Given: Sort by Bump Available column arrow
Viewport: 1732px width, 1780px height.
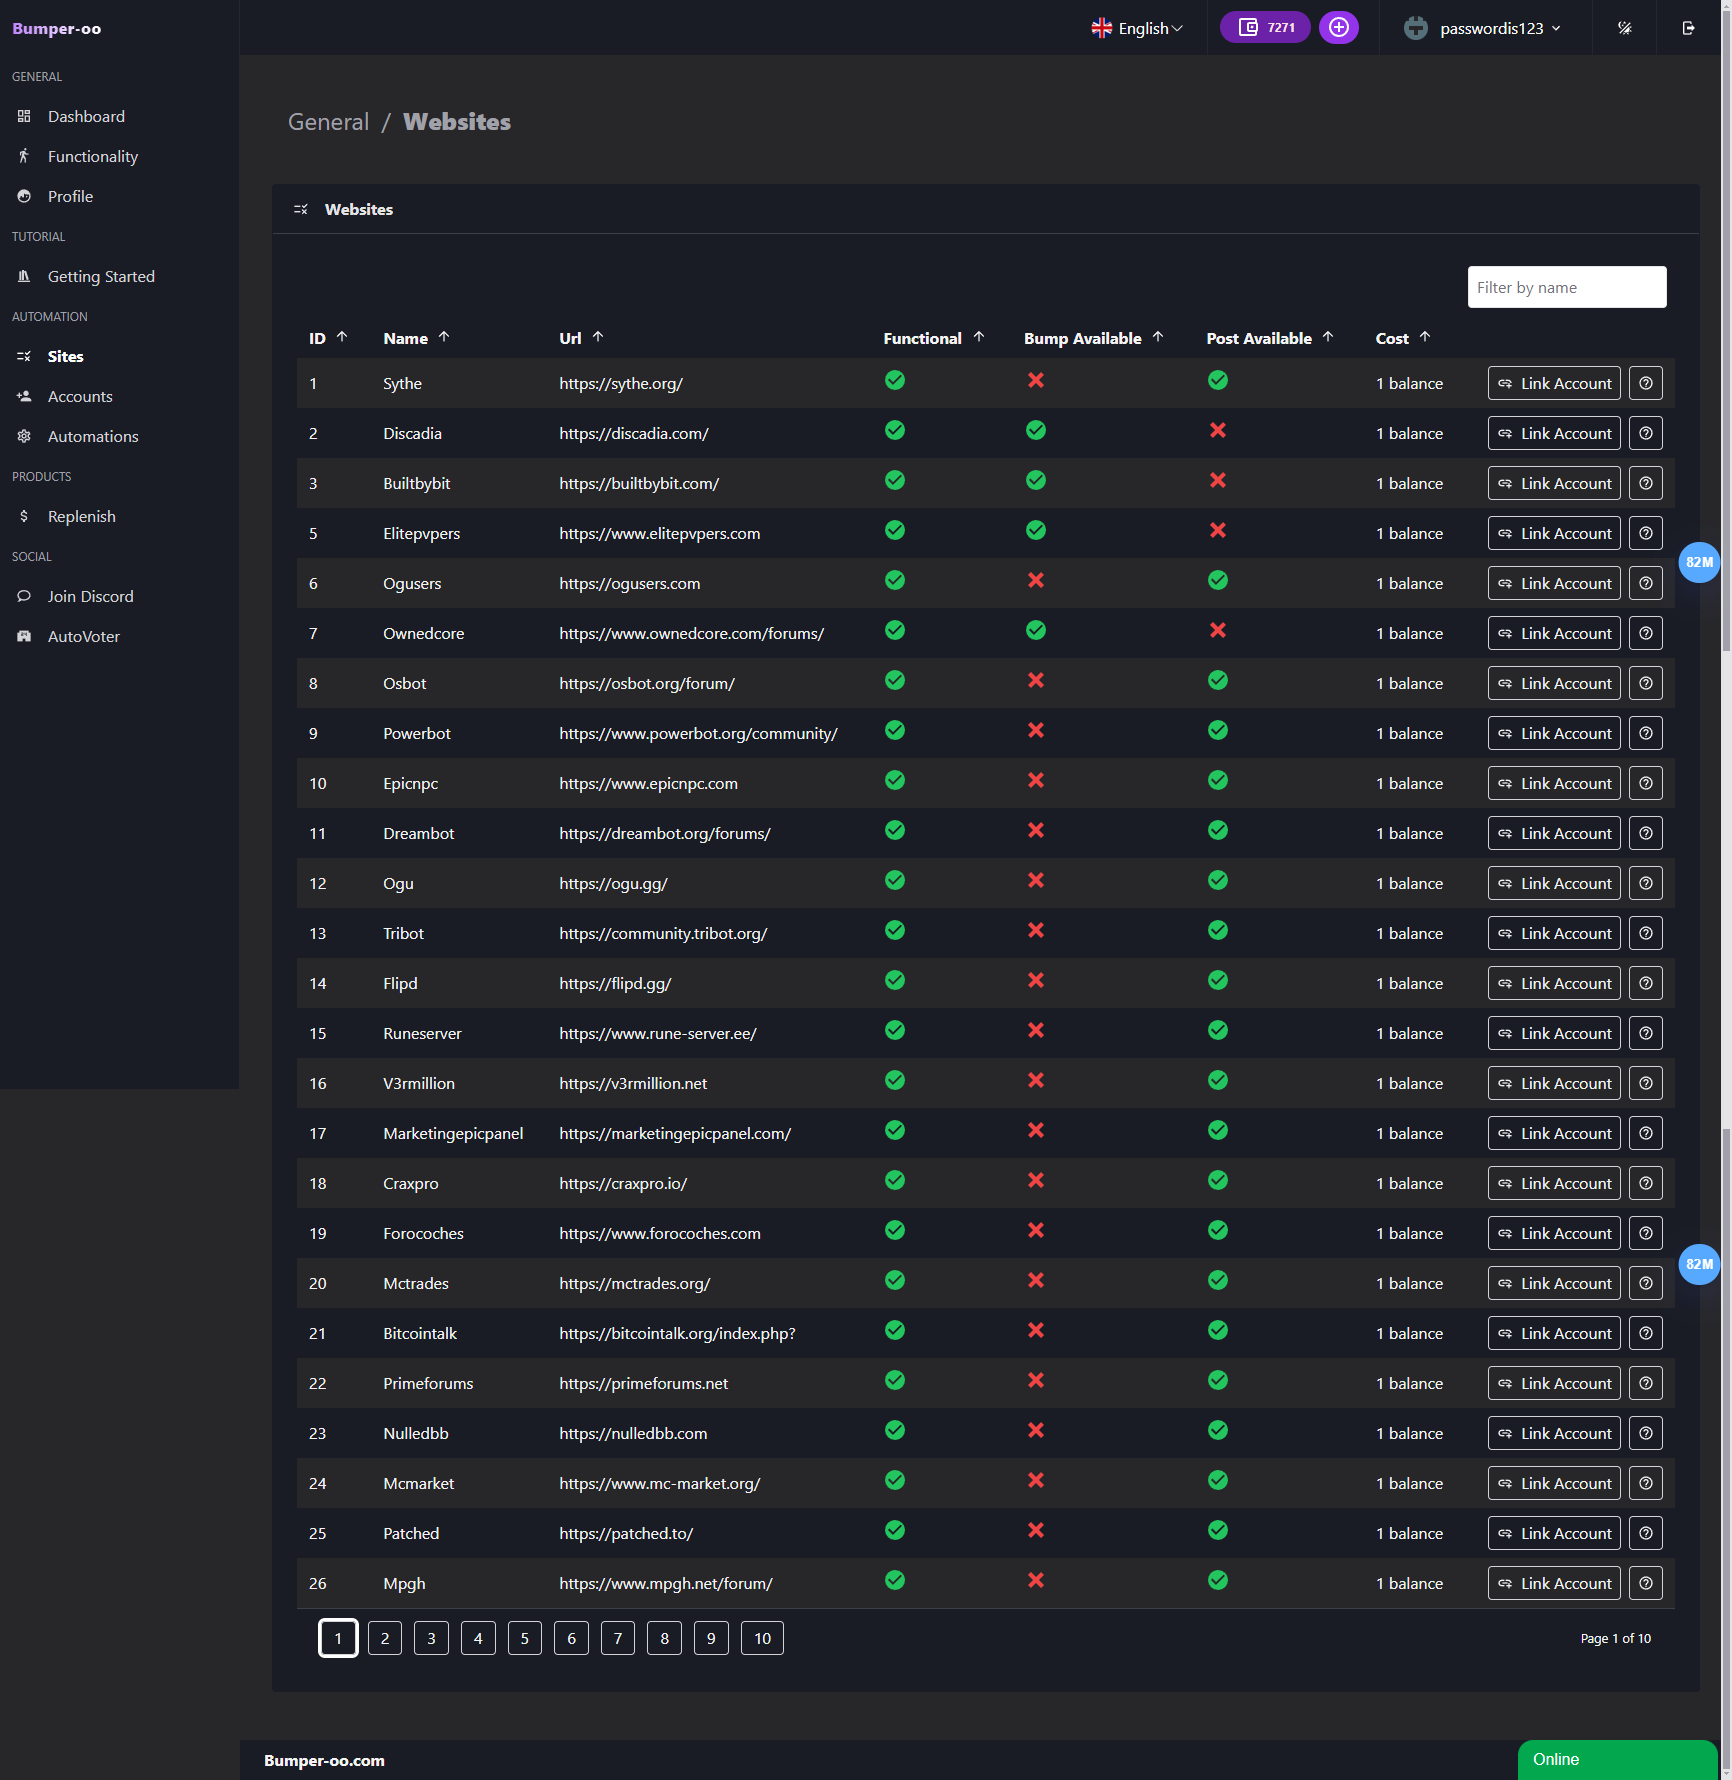Looking at the screenshot, I should pyautogui.click(x=1158, y=337).
